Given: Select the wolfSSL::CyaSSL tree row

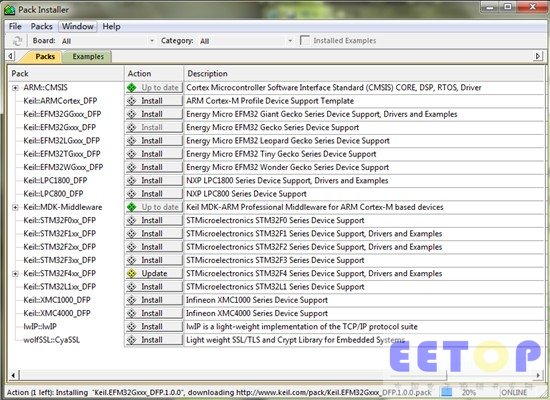Looking at the screenshot, I should 52,340.
